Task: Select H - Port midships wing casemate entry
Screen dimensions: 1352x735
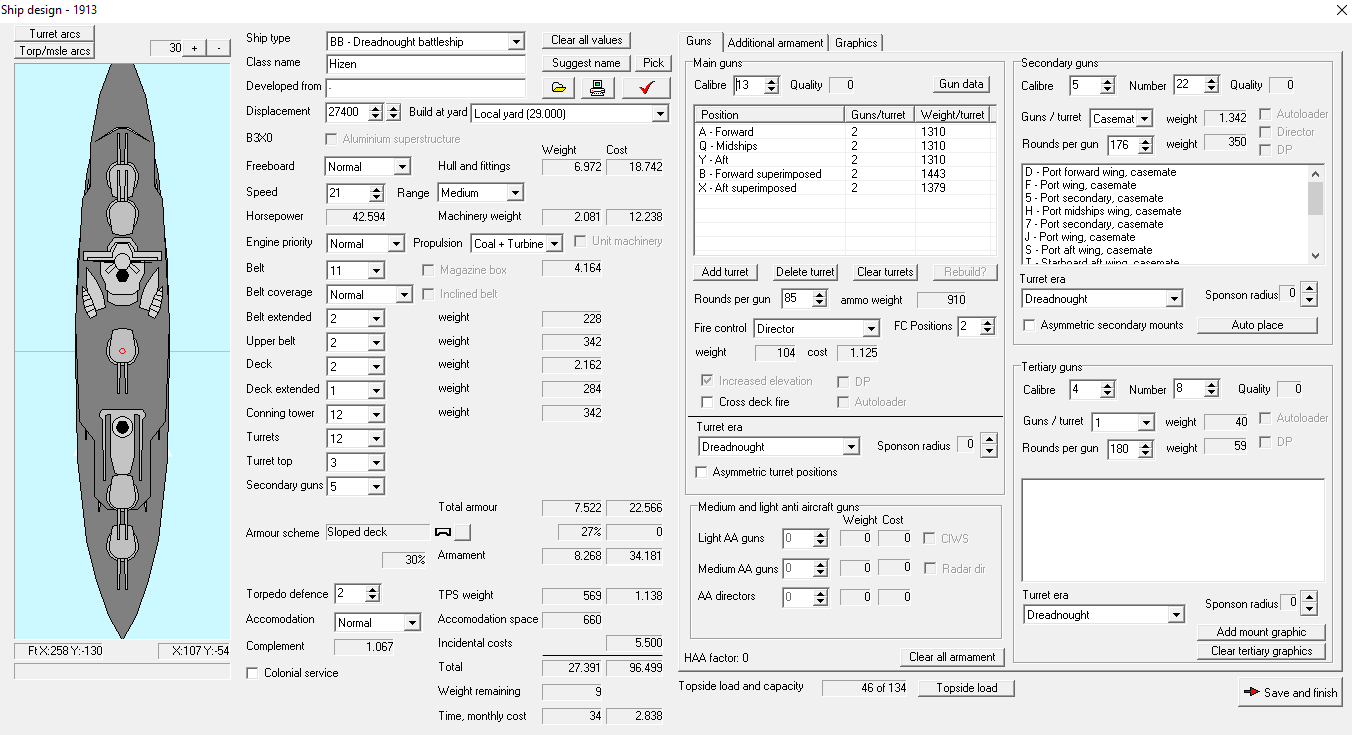Action: 1164,211
